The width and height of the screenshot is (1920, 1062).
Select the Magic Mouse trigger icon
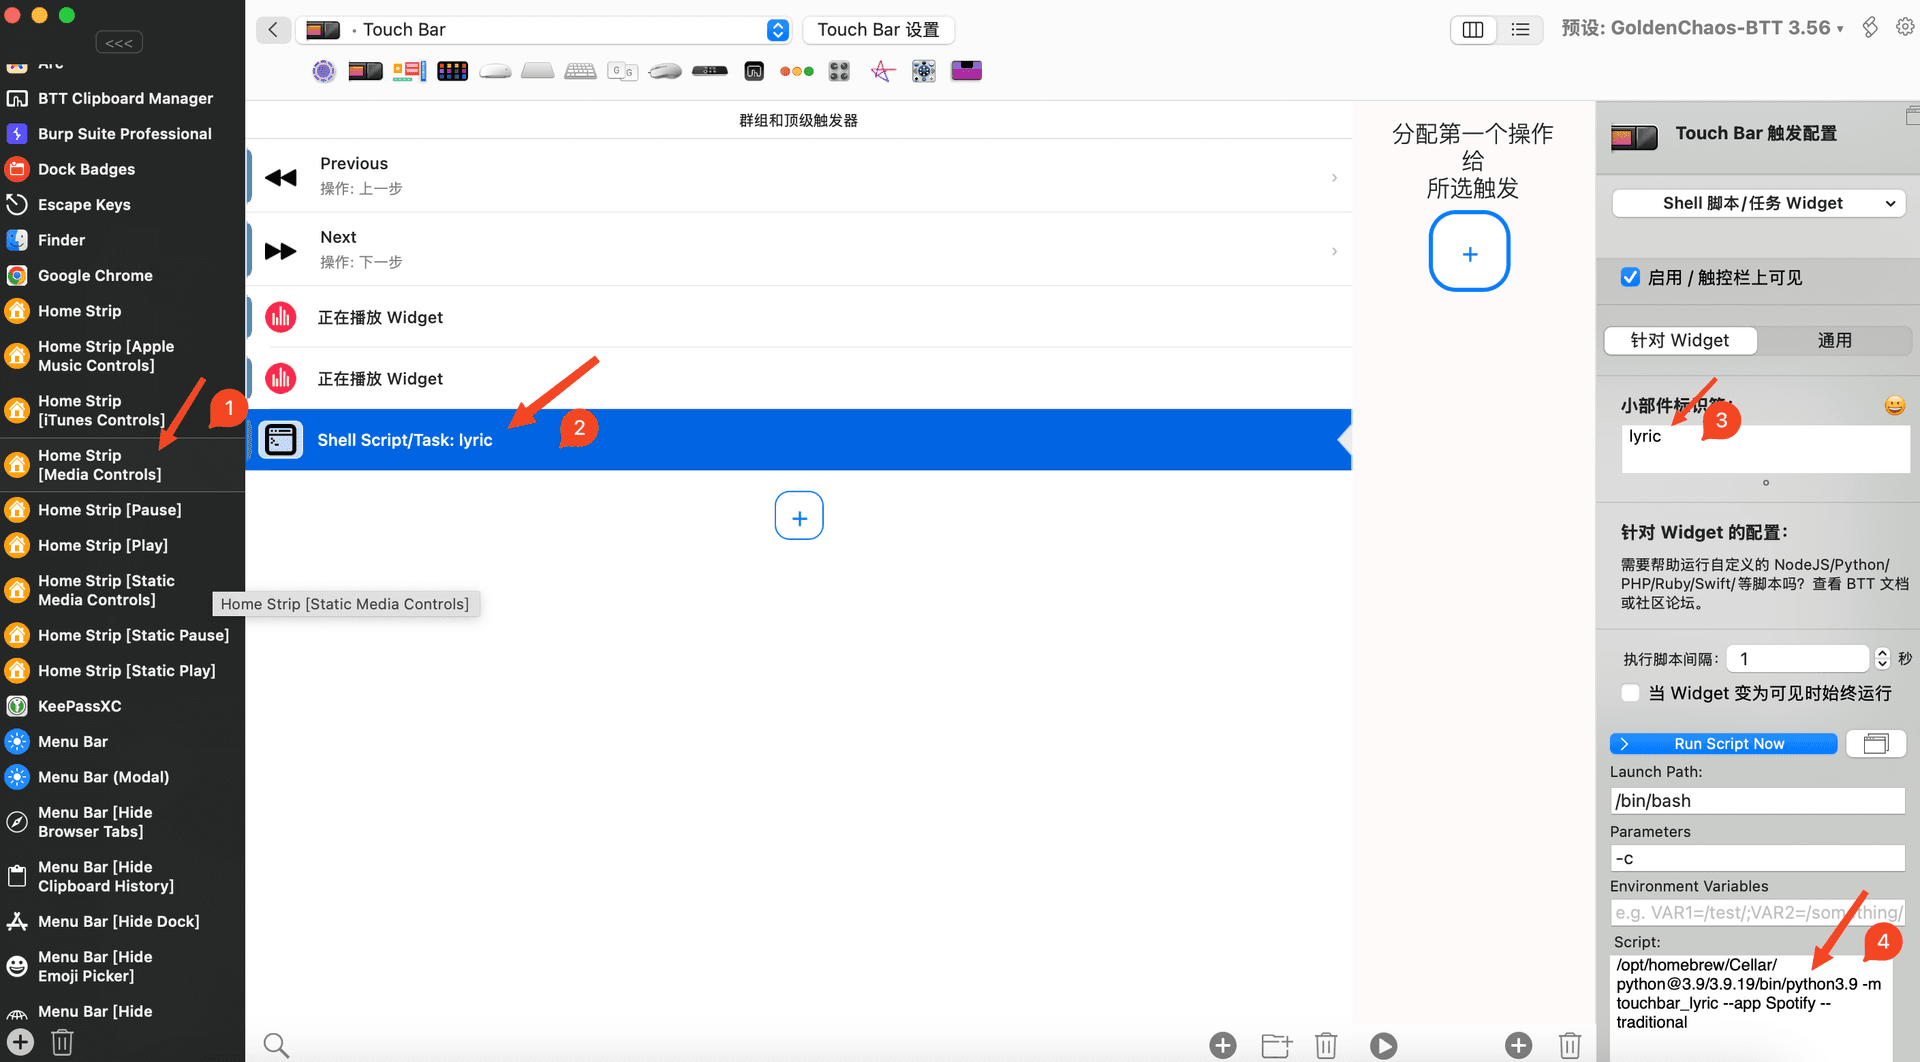[x=495, y=71]
